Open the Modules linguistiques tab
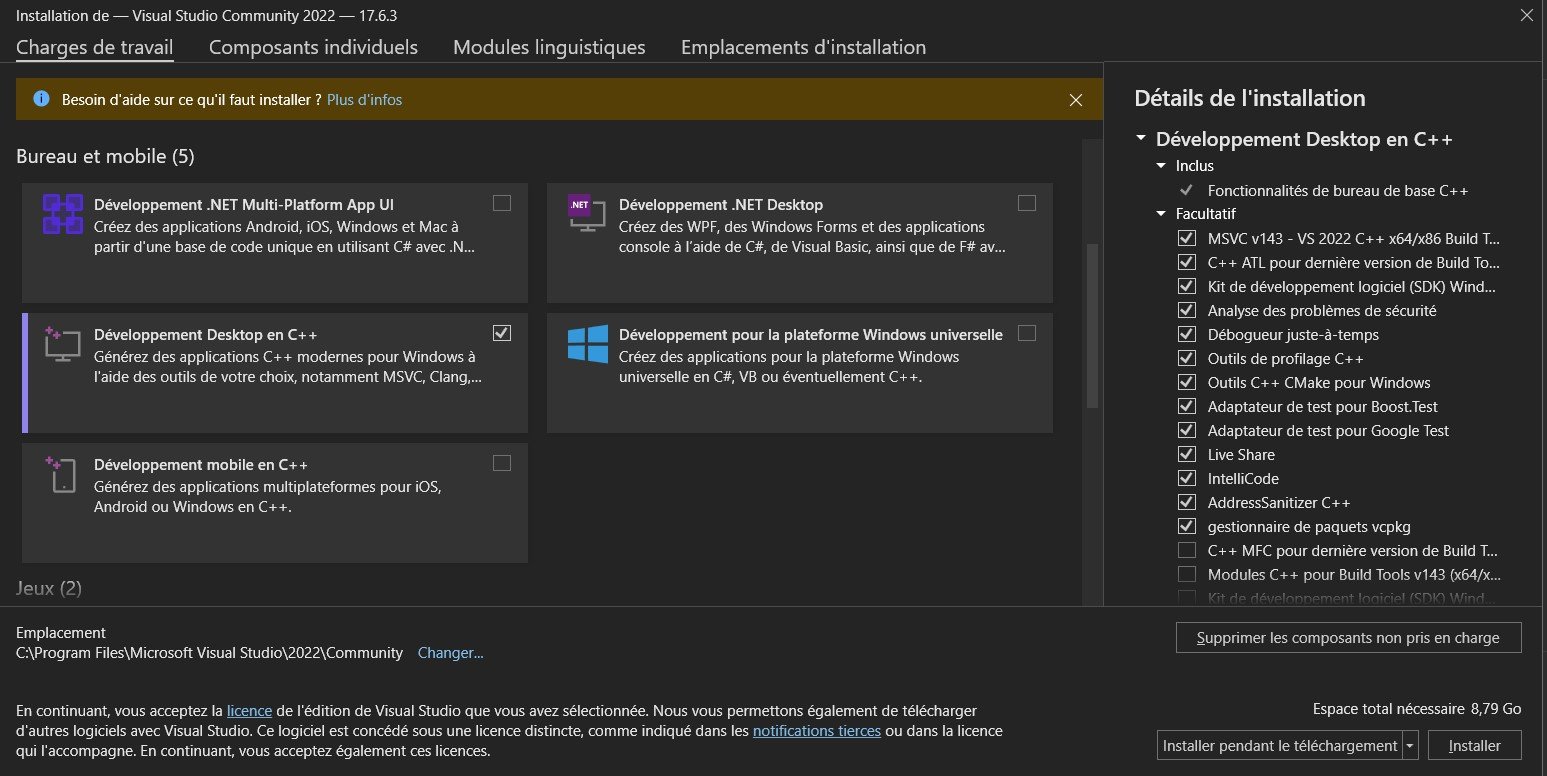The height and width of the screenshot is (776, 1547). point(549,47)
